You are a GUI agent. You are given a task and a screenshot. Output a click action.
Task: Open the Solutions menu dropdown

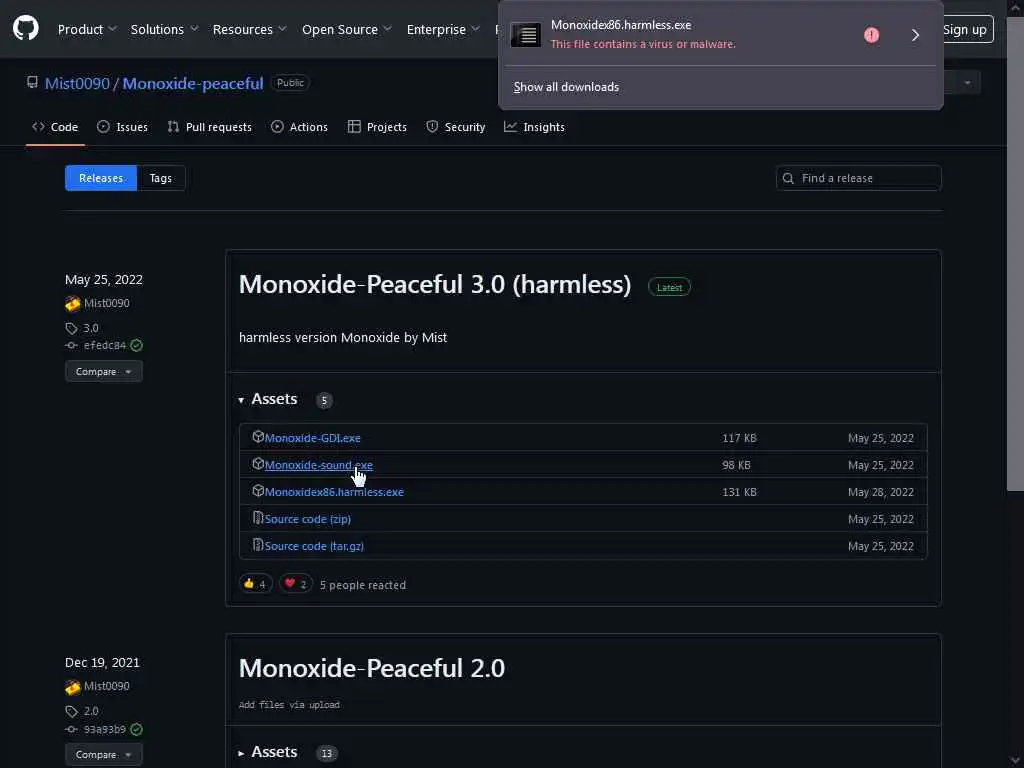(x=164, y=29)
